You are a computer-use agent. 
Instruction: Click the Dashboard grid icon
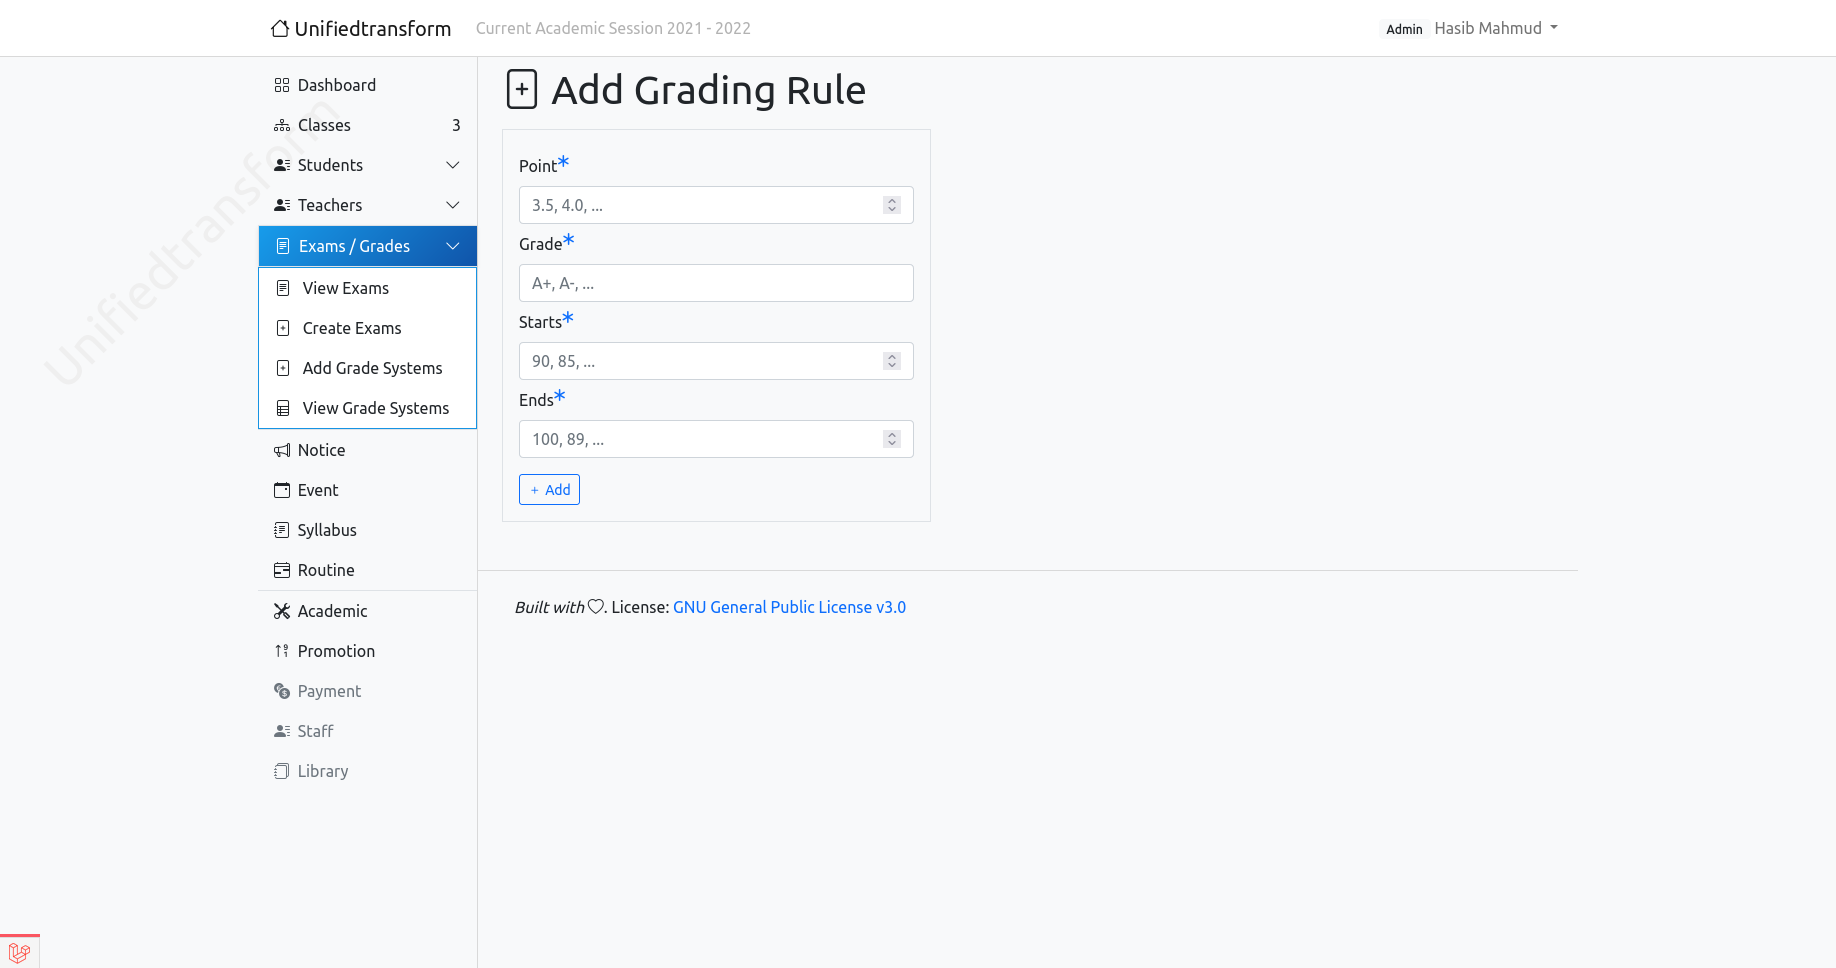[282, 85]
